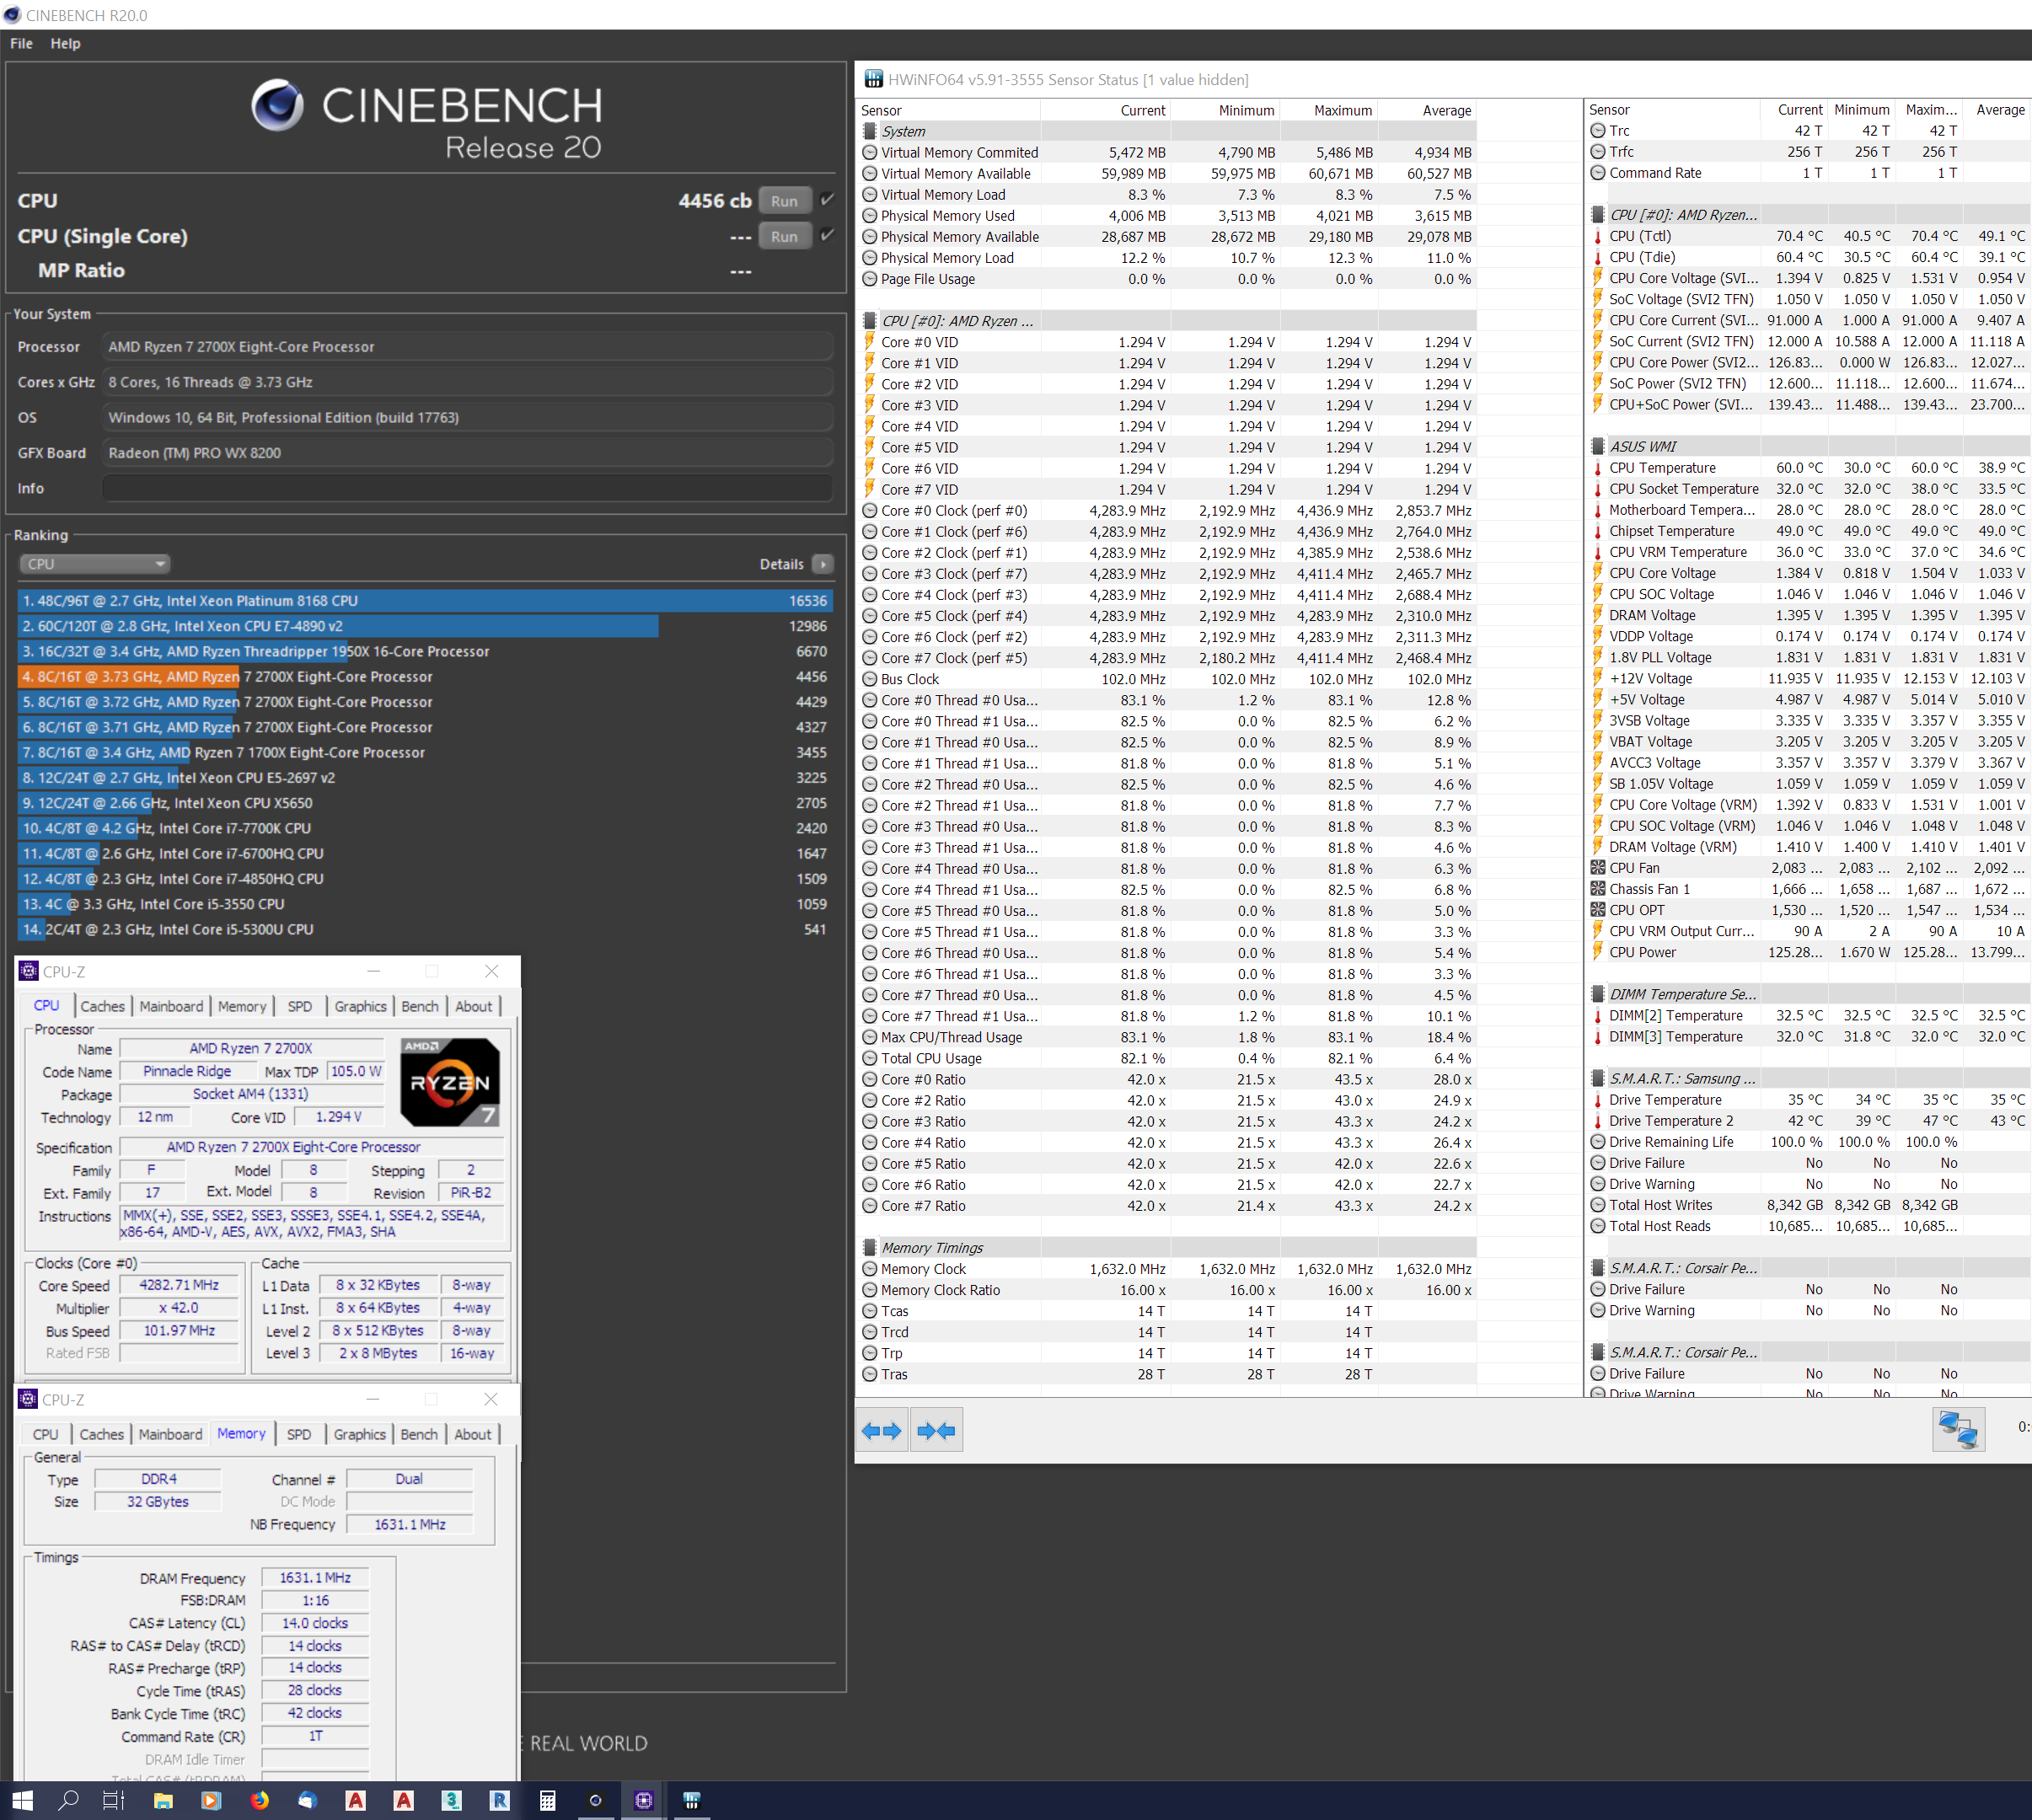
Task: Open Revit icon in taskbar
Action: [499, 1801]
